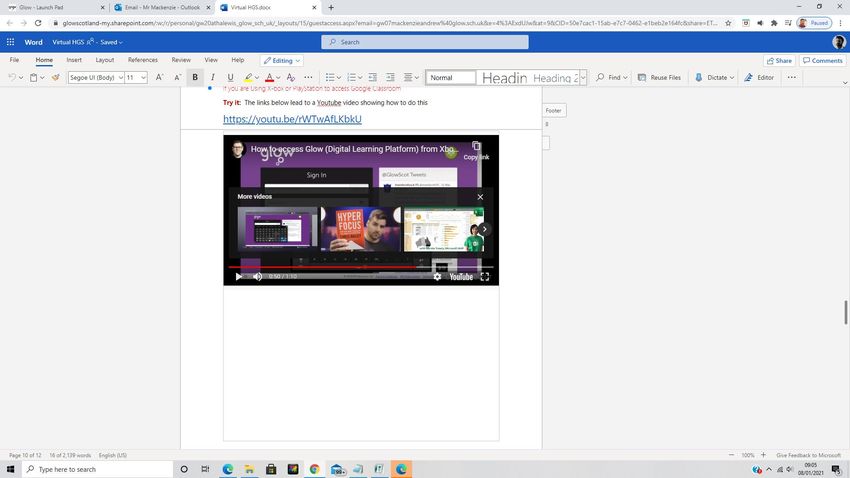Select the Format Painter brush

[55, 77]
